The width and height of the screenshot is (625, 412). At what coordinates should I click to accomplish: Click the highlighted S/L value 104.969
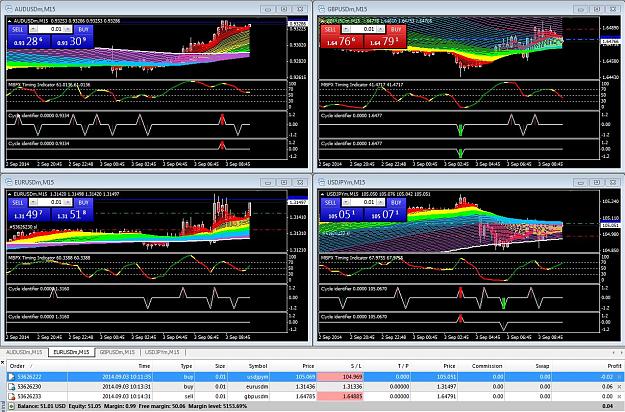340,377
